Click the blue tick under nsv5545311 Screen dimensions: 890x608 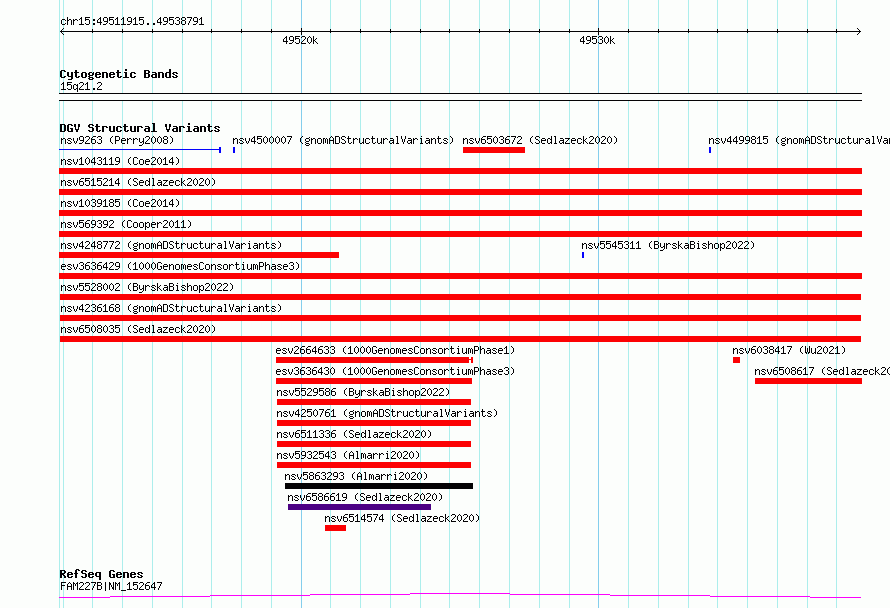coord(583,255)
